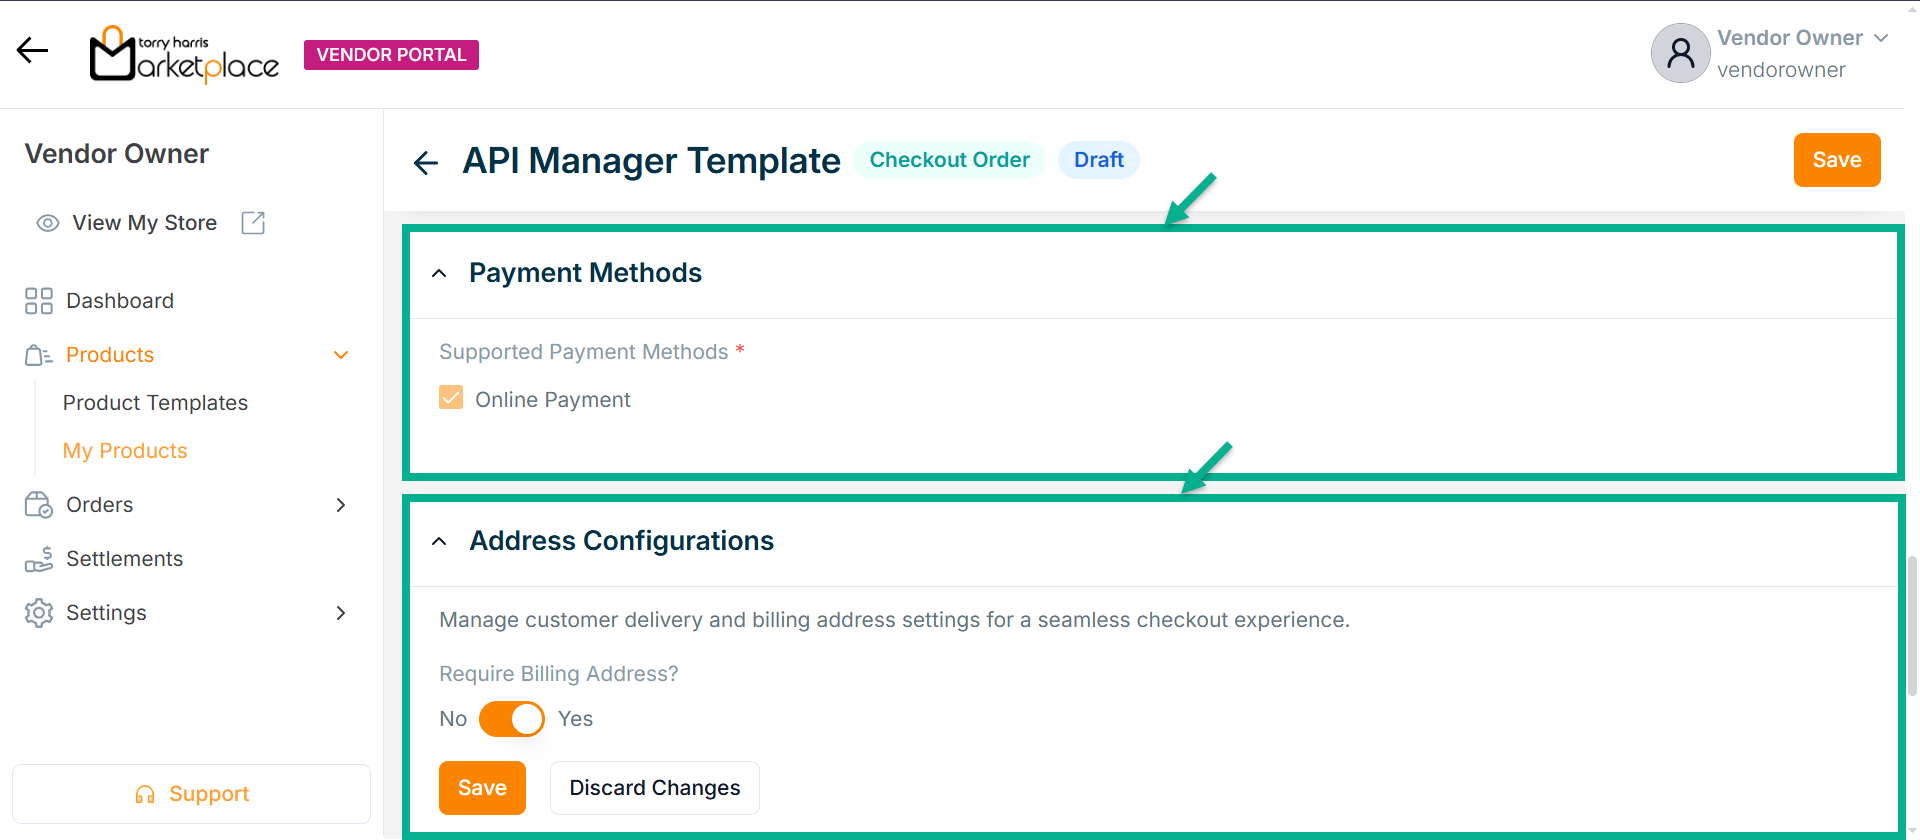Image resolution: width=1920 pixels, height=840 pixels.
Task: Collapse the Payment Methods section
Action: [x=439, y=273]
